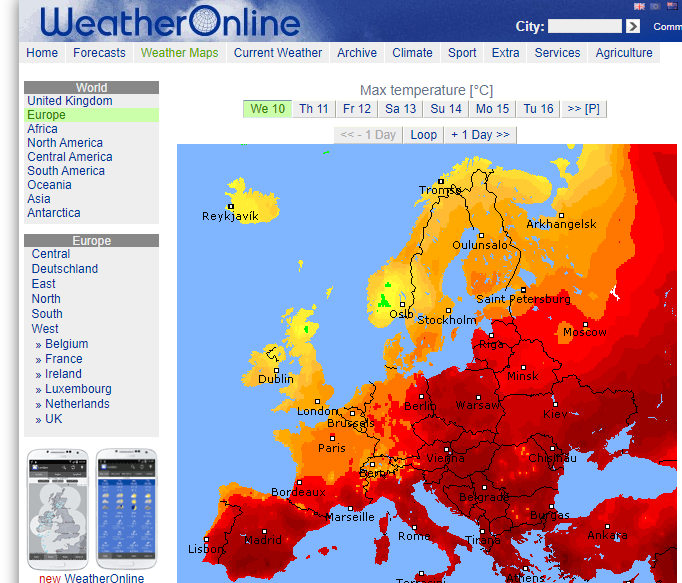This screenshot has height=583, width=682.
Task: Click the + 1 Day >> button
Action: [x=480, y=135]
